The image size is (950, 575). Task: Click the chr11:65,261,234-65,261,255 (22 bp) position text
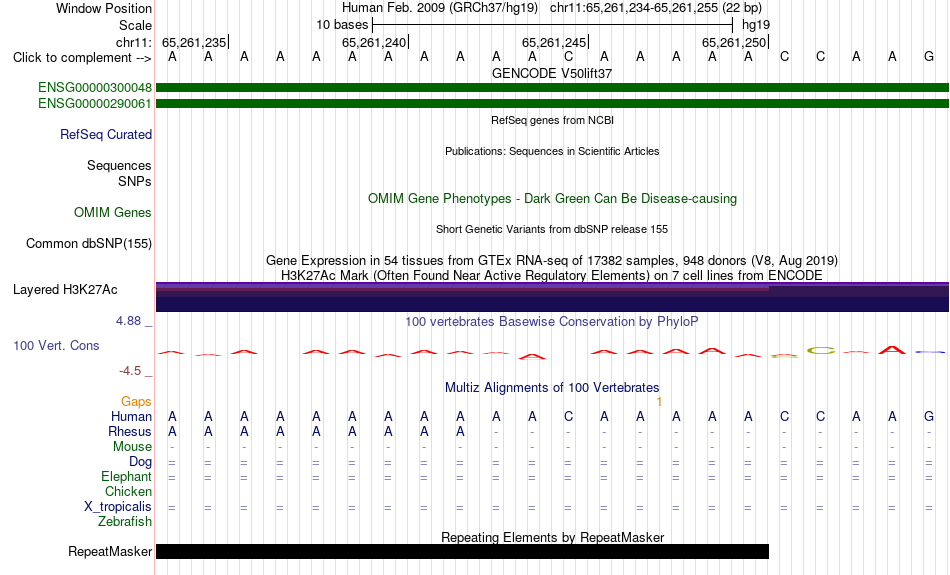pos(656,8)
